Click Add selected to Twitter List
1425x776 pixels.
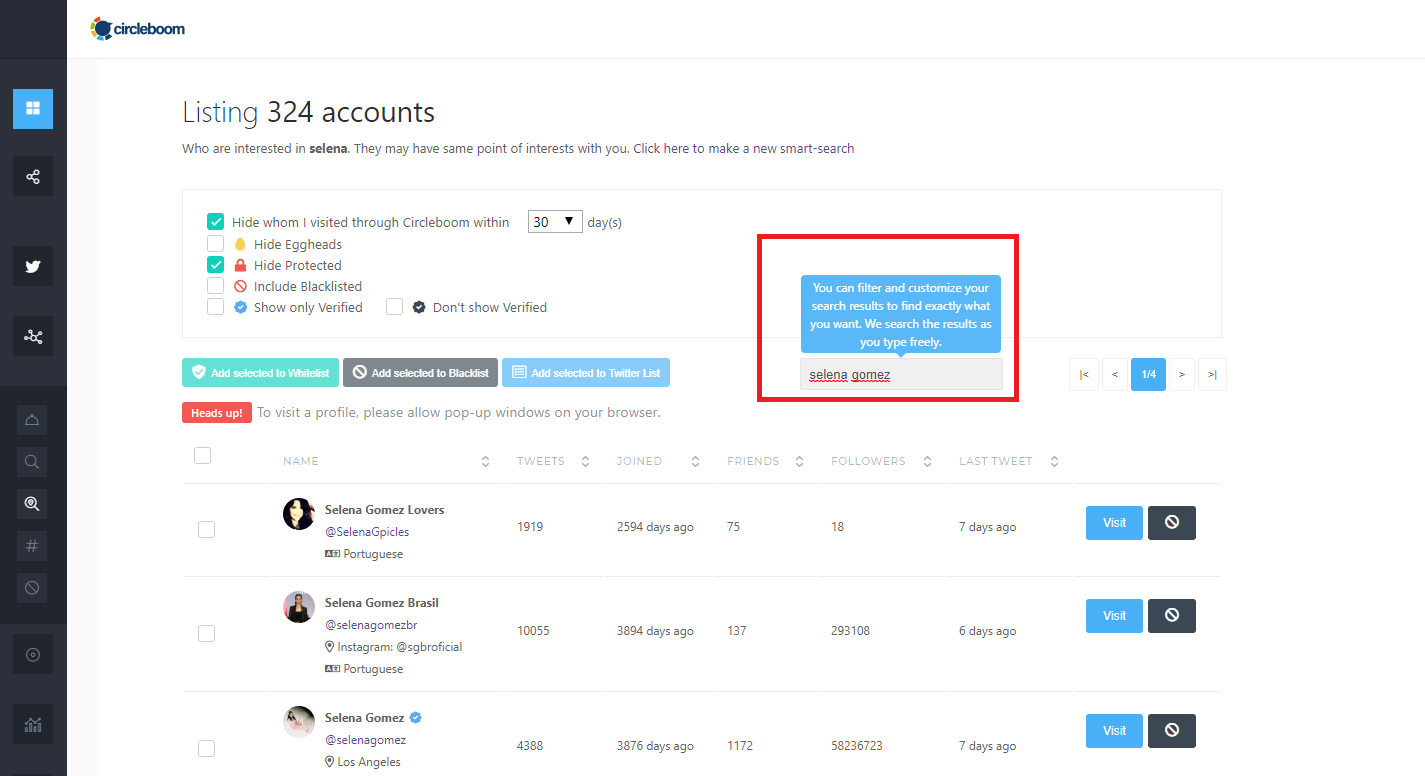(586, 373)
